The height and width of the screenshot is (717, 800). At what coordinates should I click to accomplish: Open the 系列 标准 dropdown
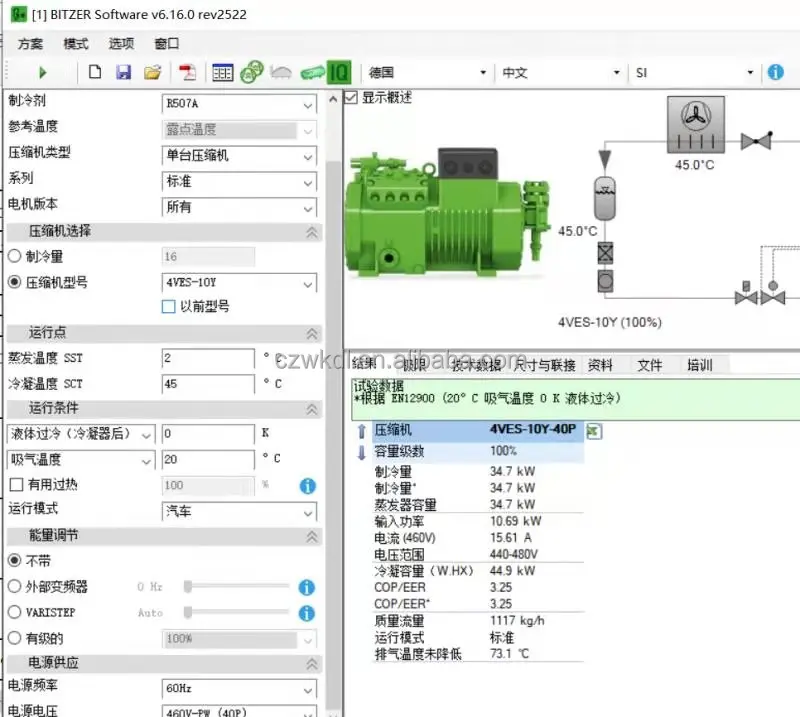coord(239,181)
